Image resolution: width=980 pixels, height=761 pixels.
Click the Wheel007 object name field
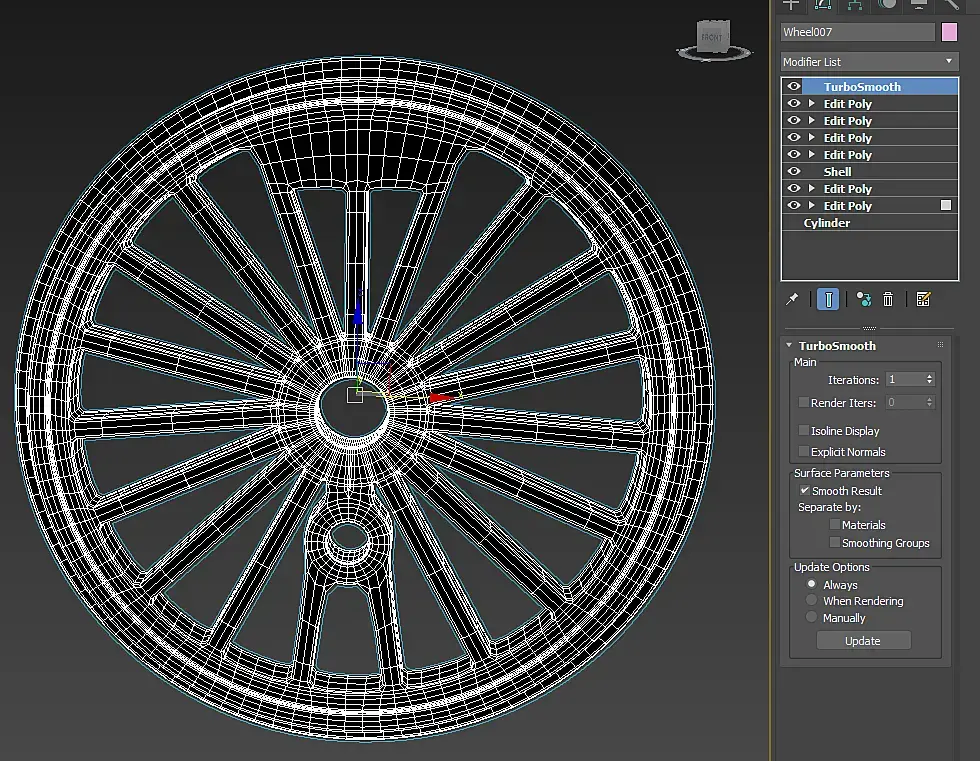(x=857, y=32)
